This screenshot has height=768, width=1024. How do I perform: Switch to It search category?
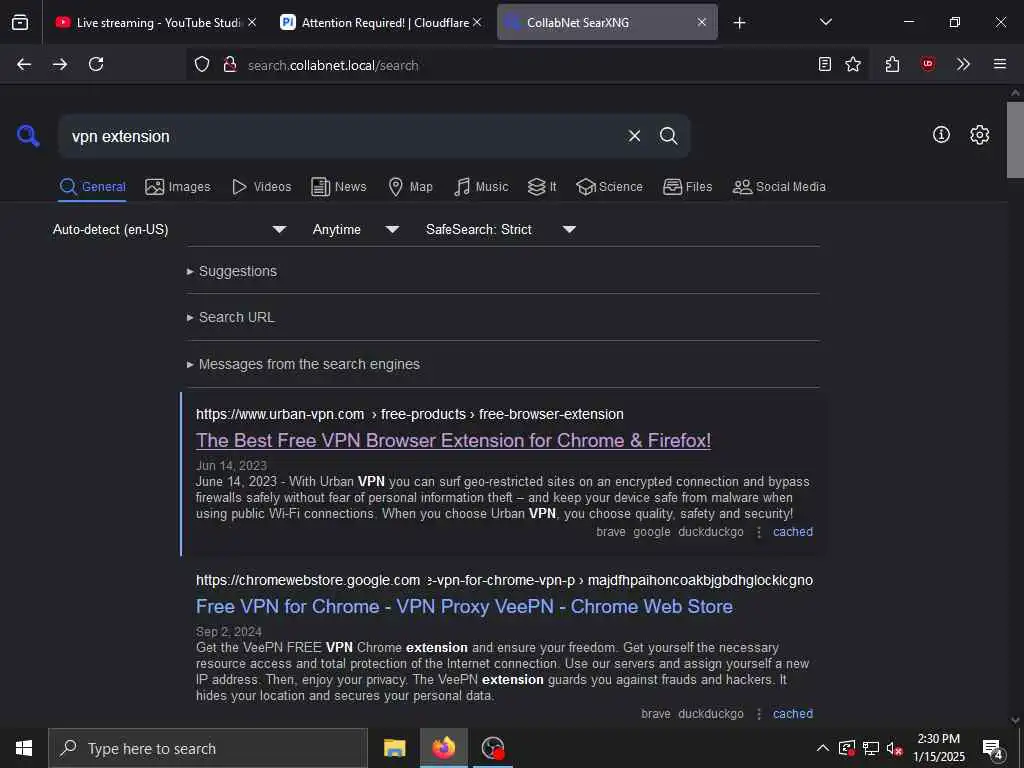coord(542,187)
